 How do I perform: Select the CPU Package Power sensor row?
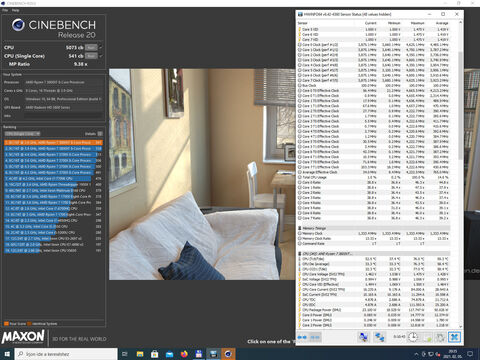click(373, 310)
